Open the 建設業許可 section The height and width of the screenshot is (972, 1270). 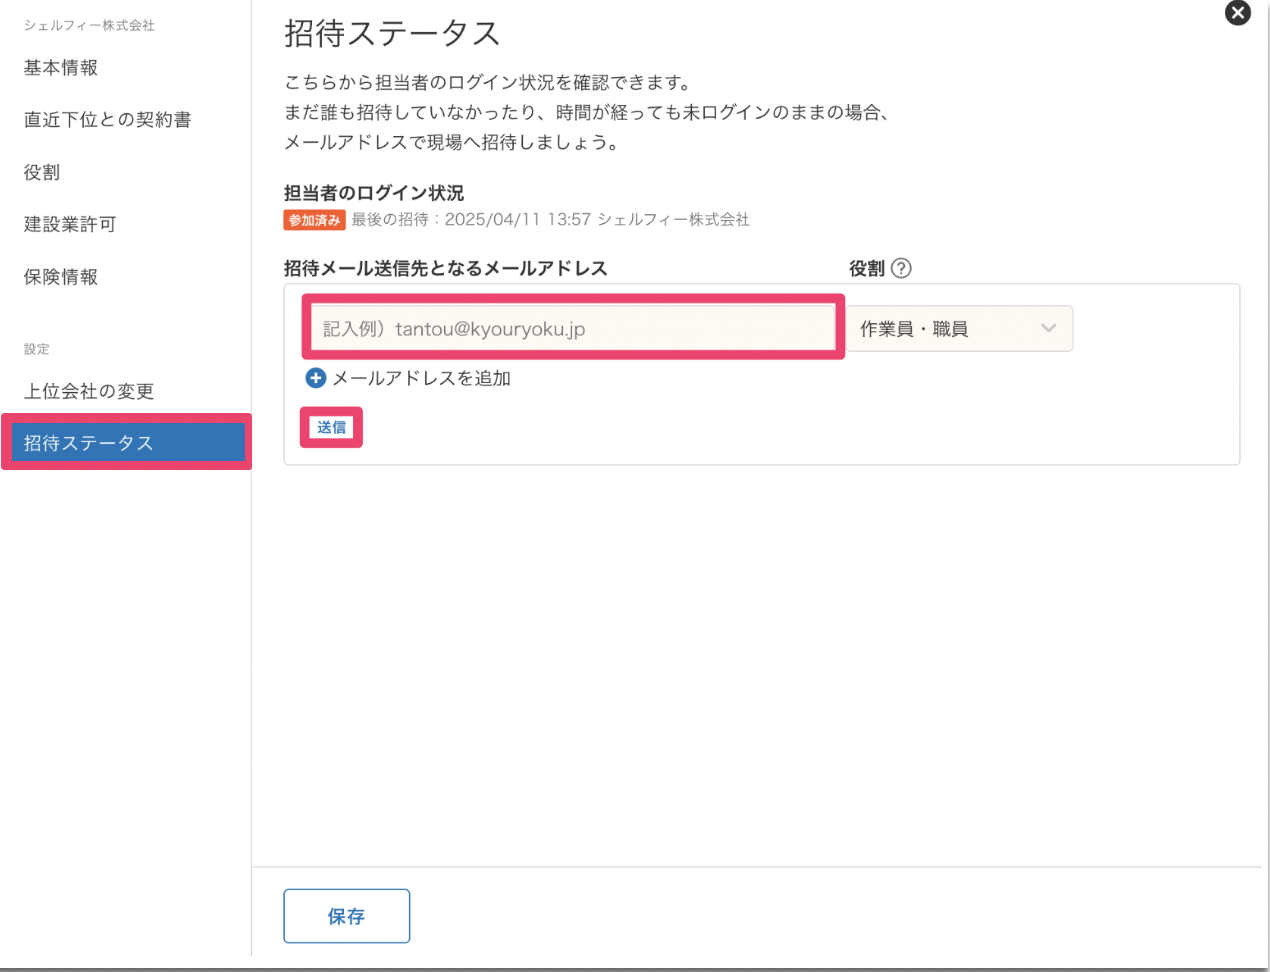tap(70, 224)
